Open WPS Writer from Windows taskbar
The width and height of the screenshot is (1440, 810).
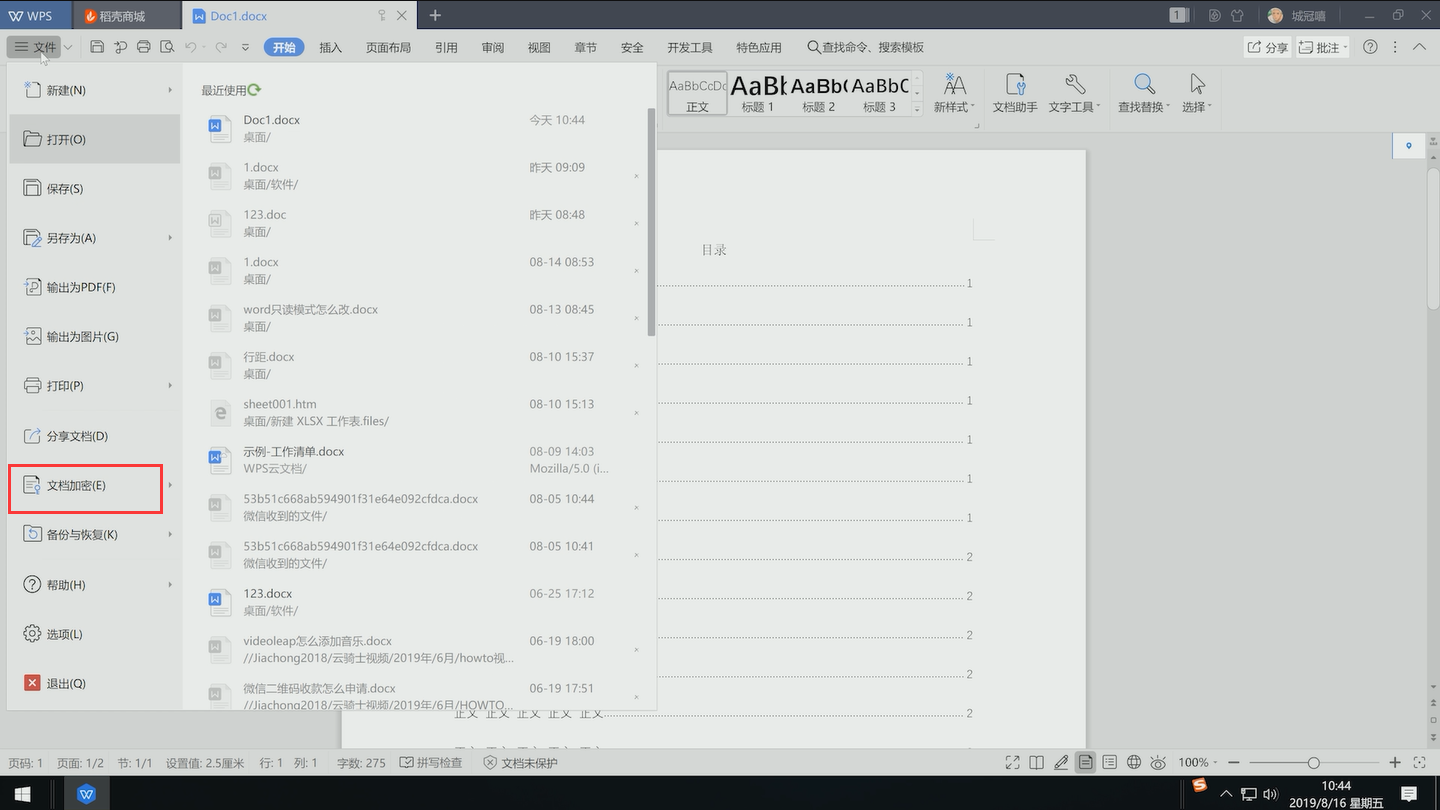pyautogui.click(x=86, y=794)
